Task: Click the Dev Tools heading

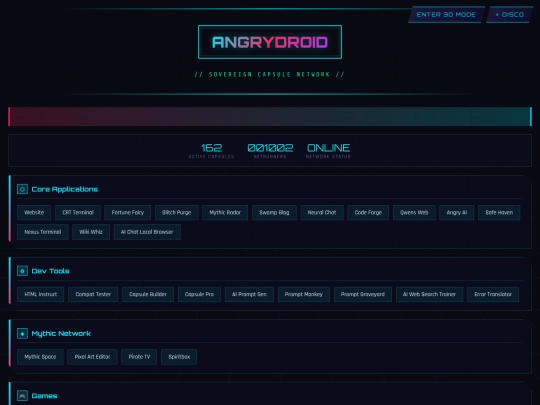Action: coord(50,271)
